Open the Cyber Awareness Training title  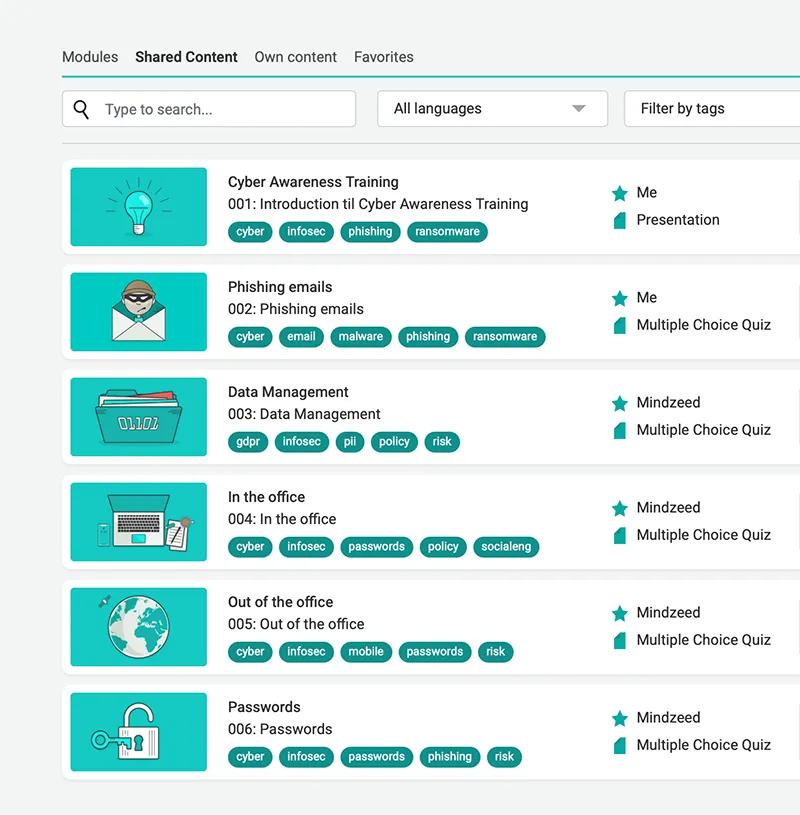coord(313,182)
